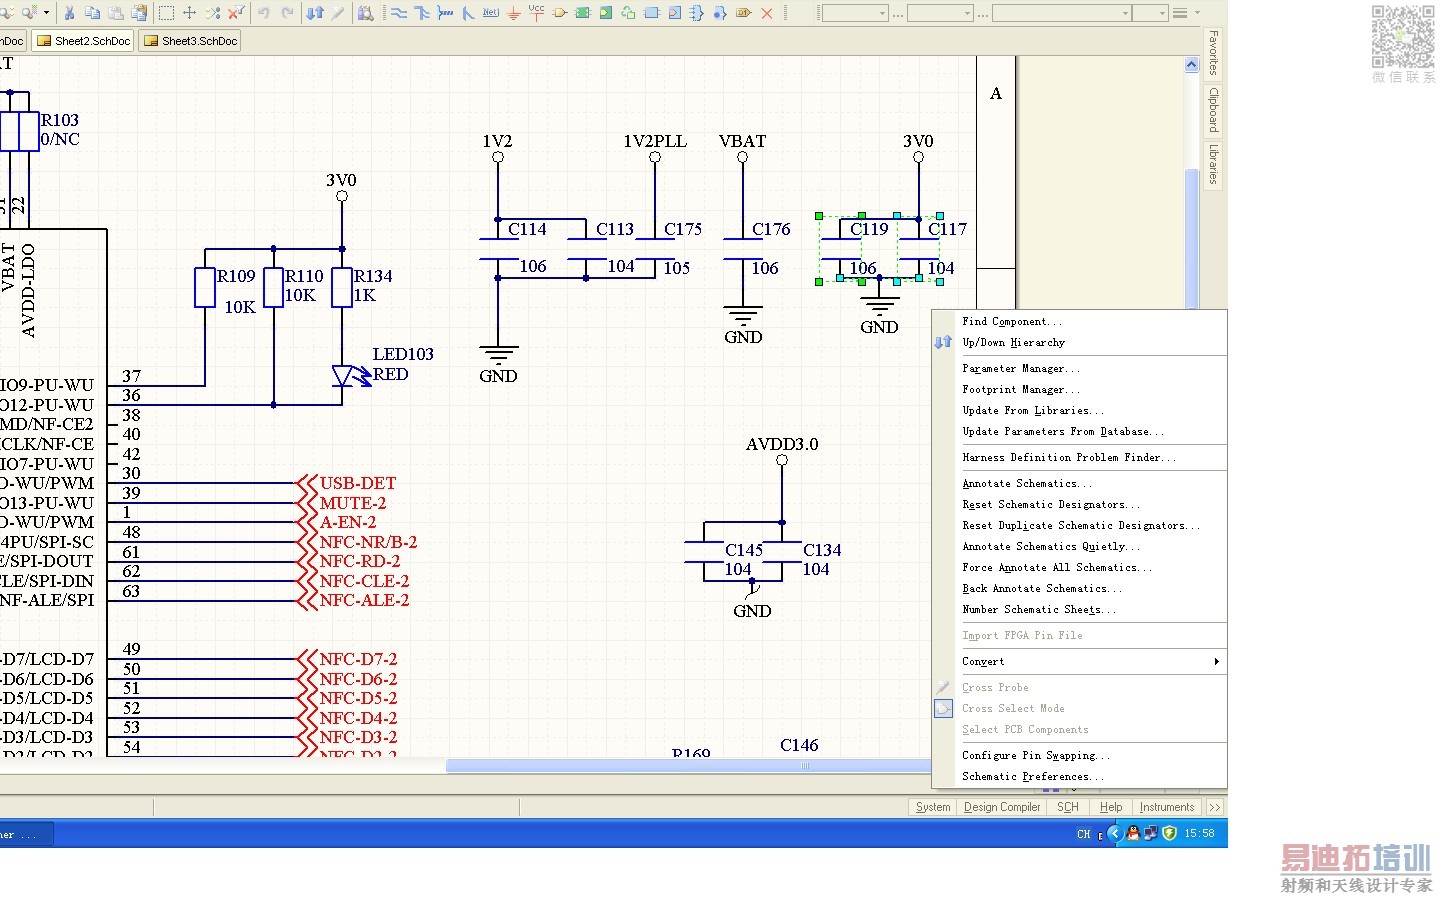Select the Place Wire tool
Screen dimensions: 1440x900
click(399, 13)
